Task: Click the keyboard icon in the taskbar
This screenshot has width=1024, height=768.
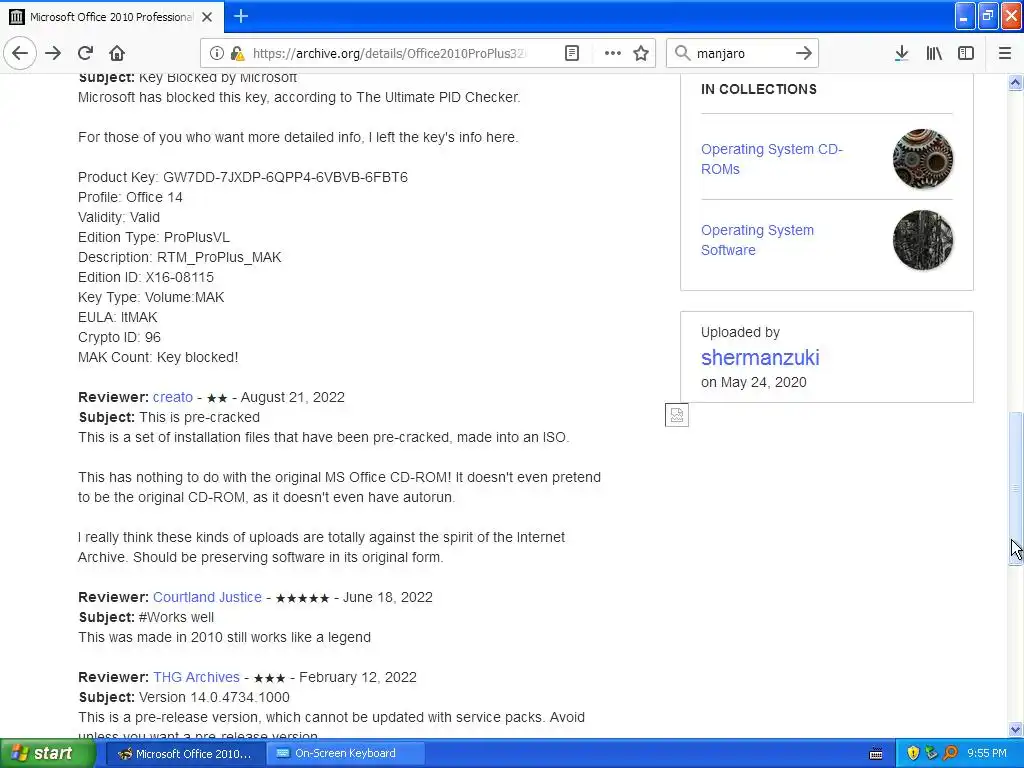Action: click(x=876, y=754)
